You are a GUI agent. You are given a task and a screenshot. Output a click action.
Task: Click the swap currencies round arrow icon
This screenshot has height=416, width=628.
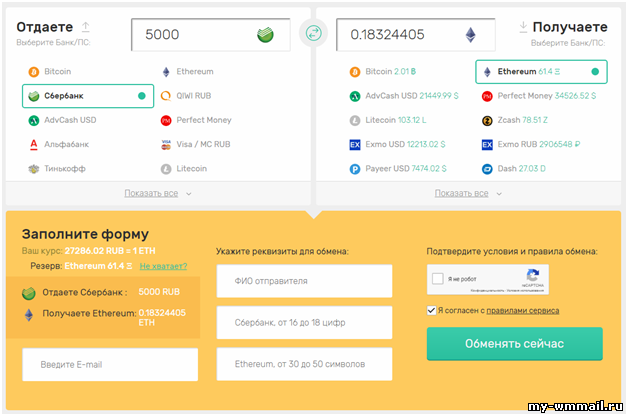point(314,33)
